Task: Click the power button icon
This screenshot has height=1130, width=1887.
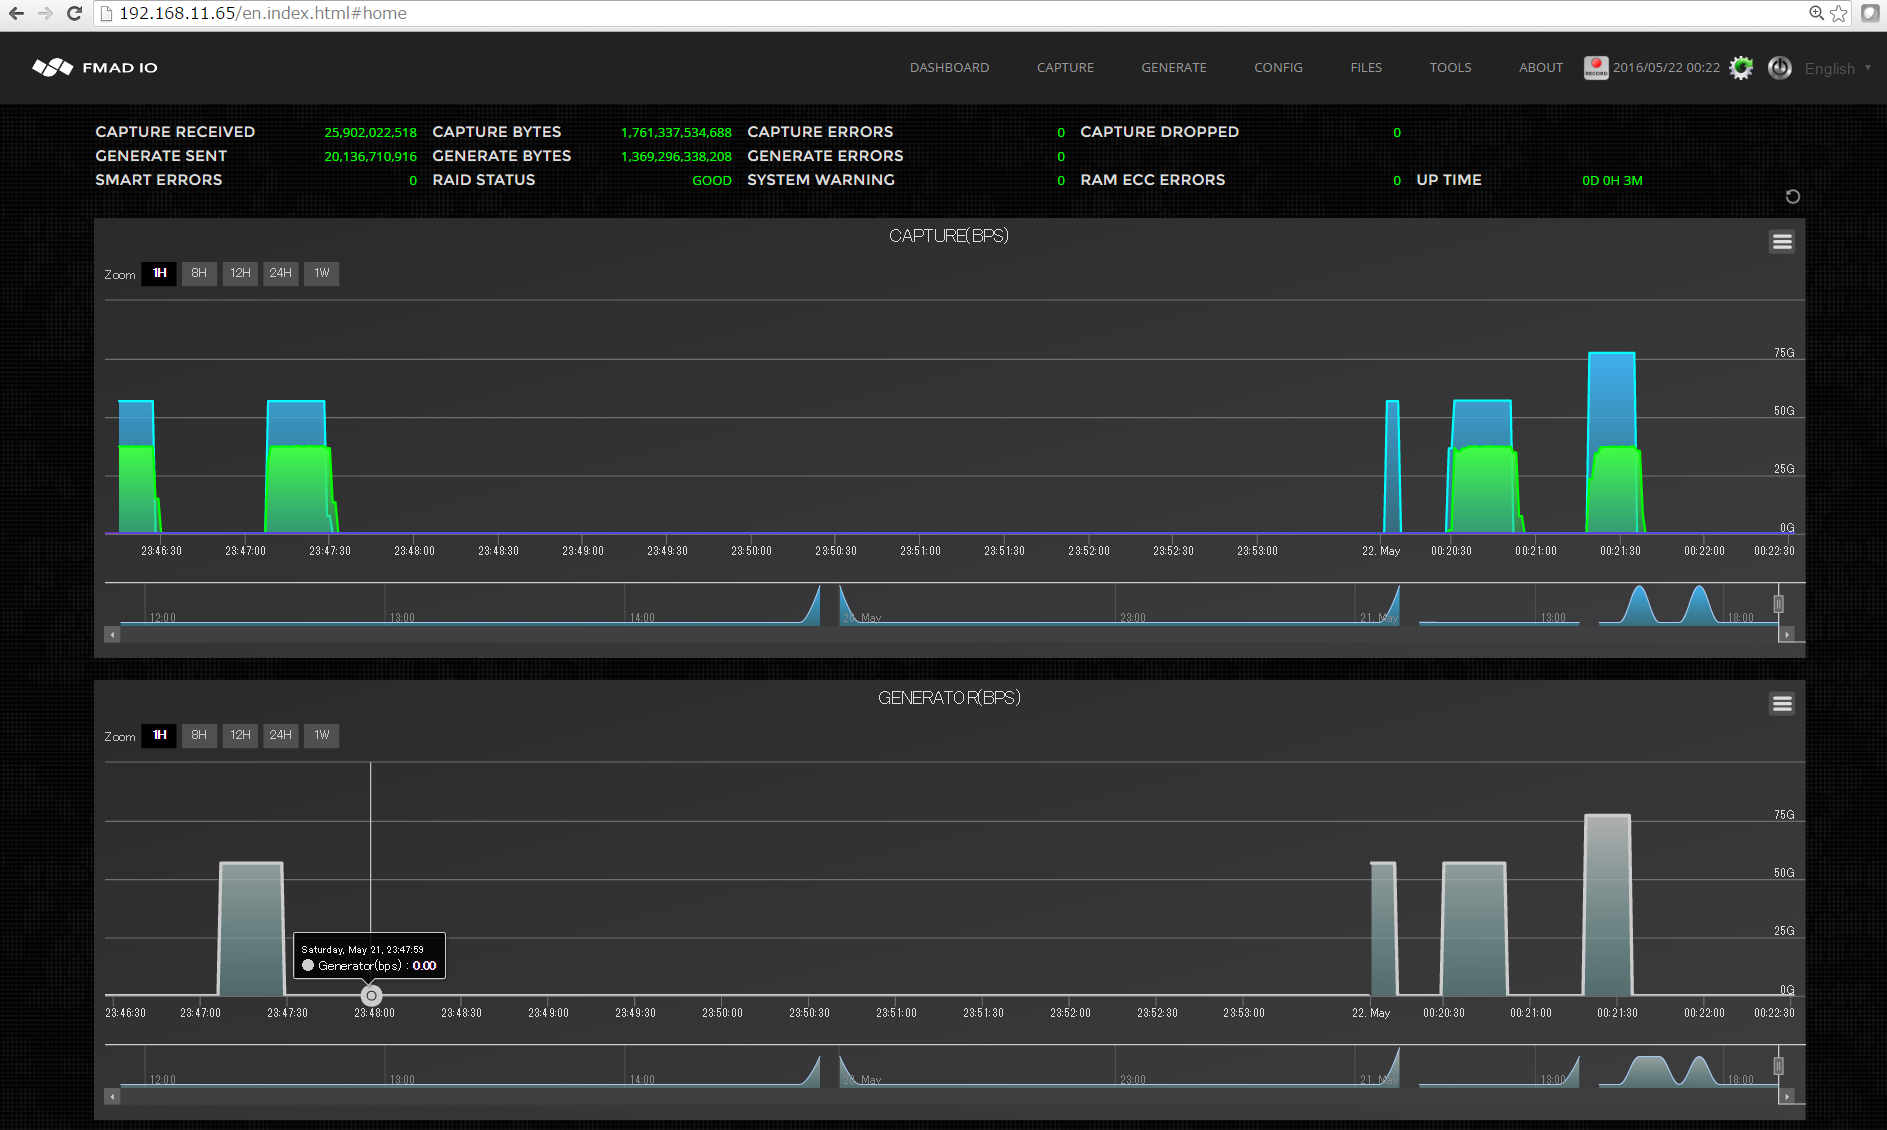Action: click(x=1779, y=67)
